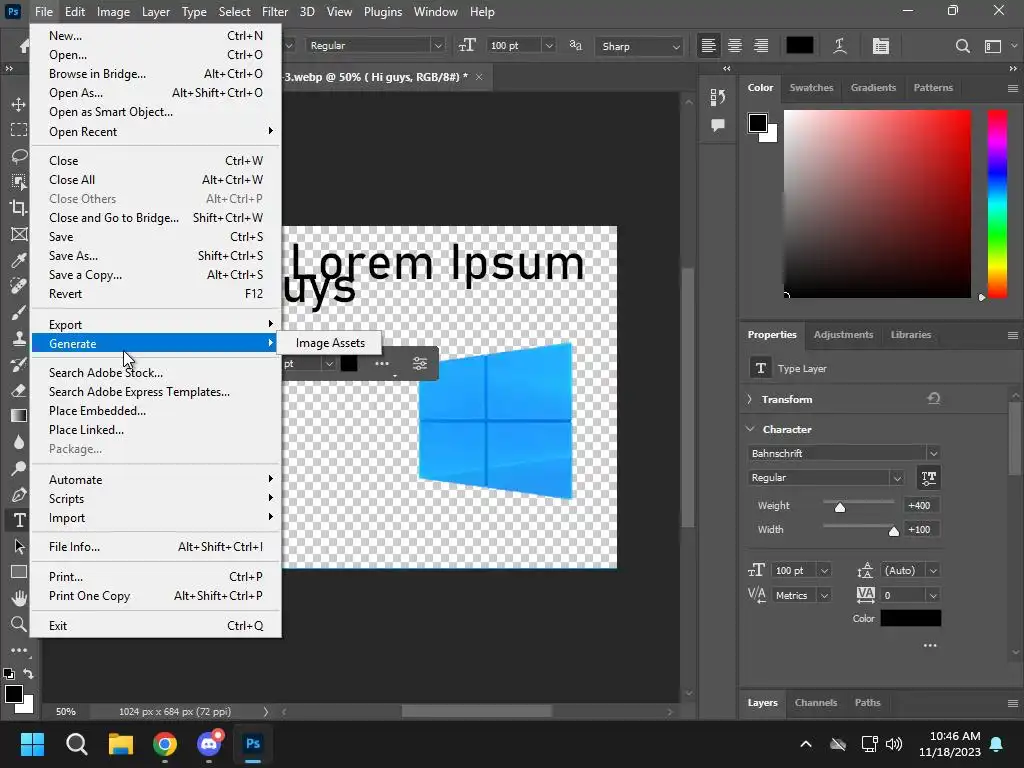Reset transform in Properties panel
Screen dimensions: 1024x768
[933, 398]
